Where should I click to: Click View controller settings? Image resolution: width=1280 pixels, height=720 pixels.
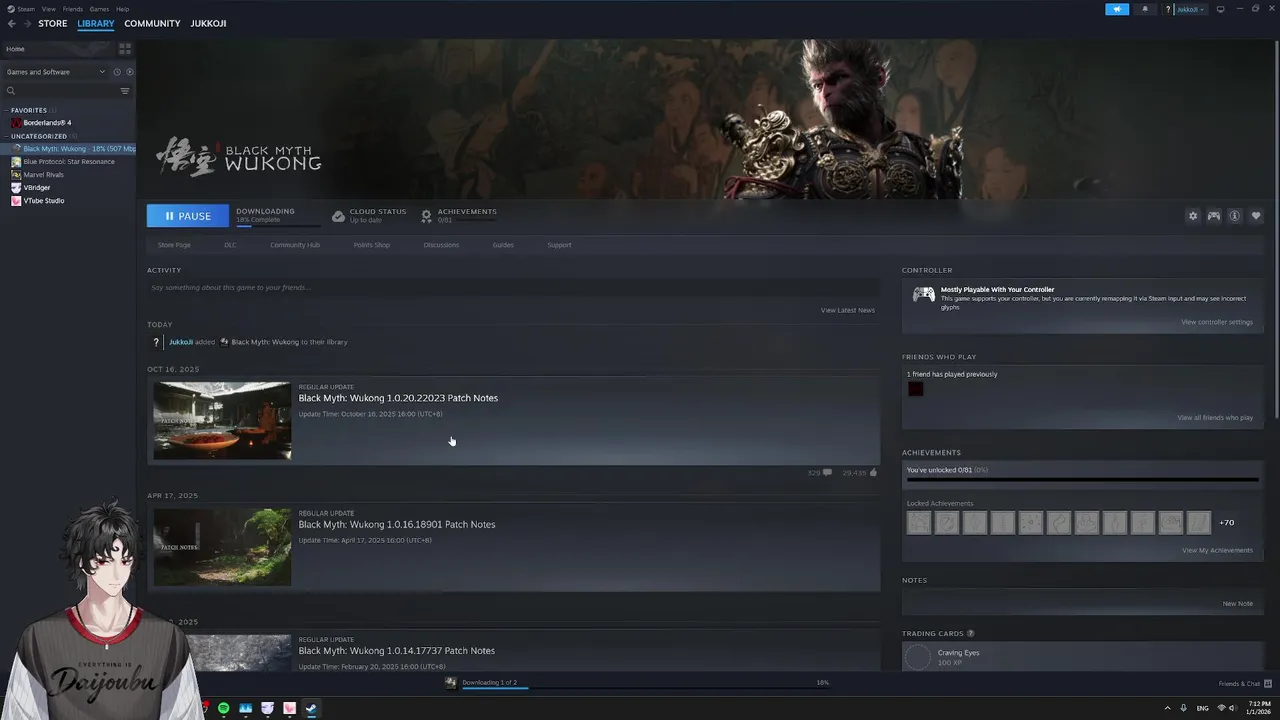(1217, 322)
